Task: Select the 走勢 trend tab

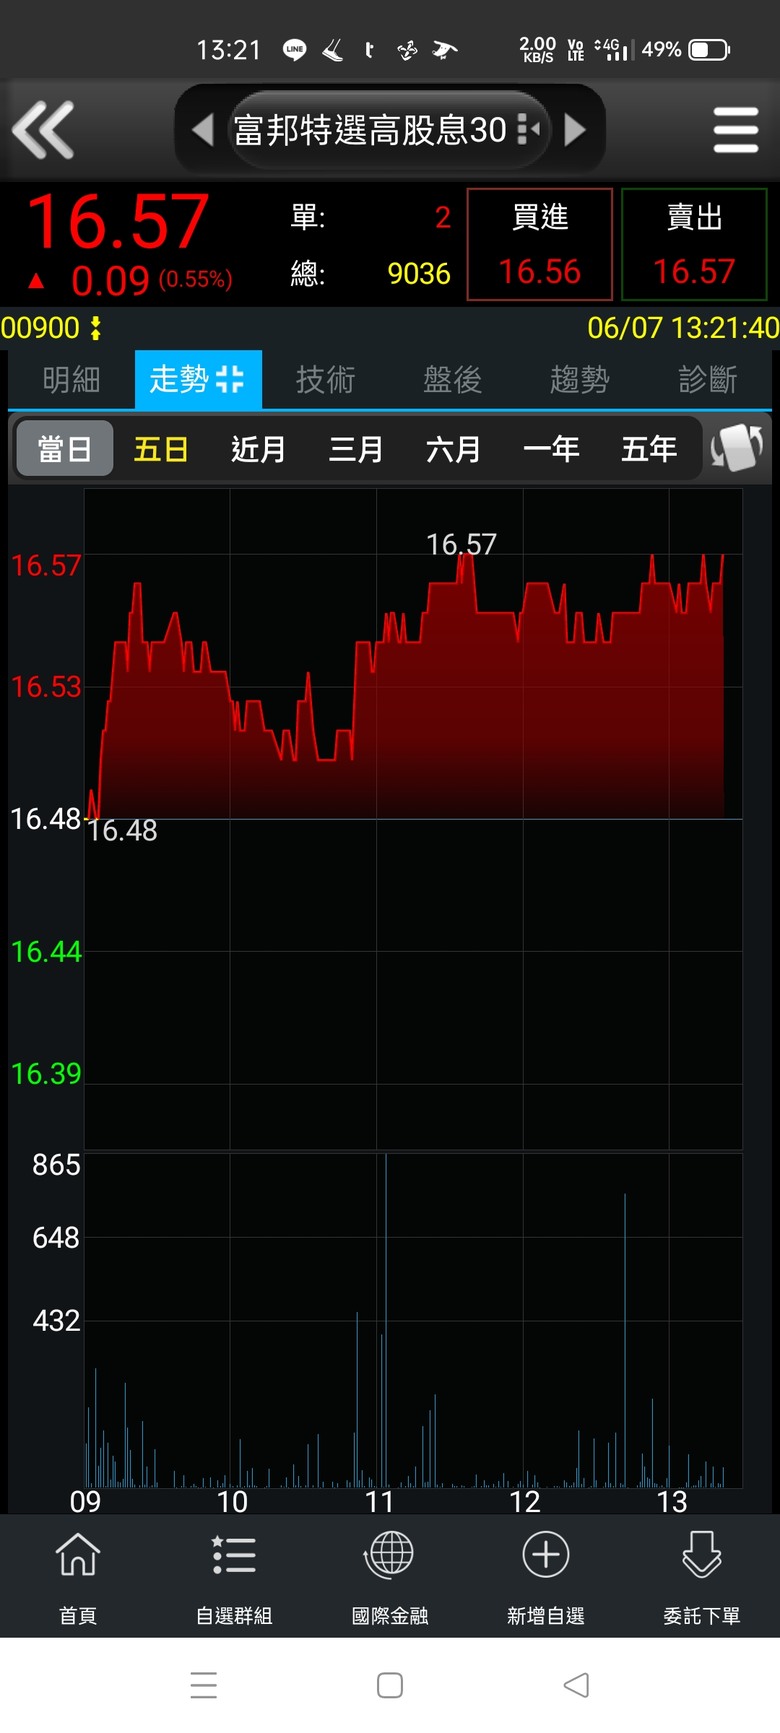Action: [198, 380]
